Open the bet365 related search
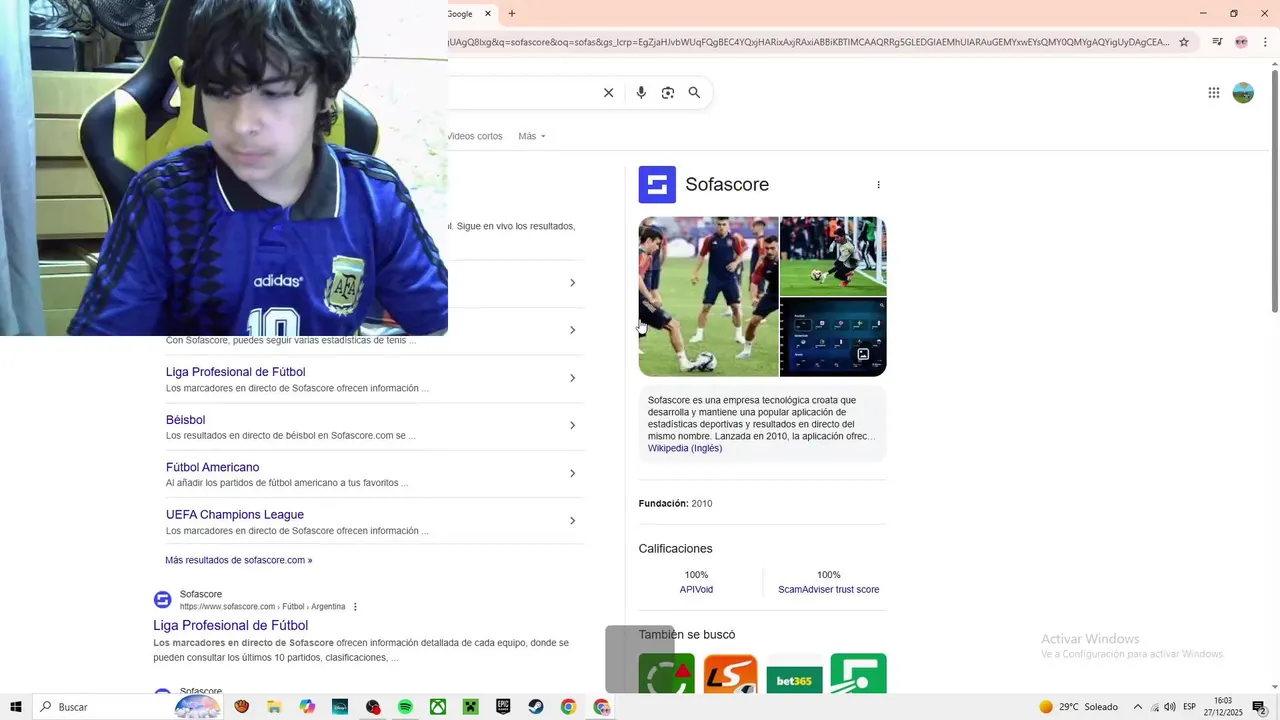Image resolution: width=1280 pixels, height=720 pixels. 794,674
